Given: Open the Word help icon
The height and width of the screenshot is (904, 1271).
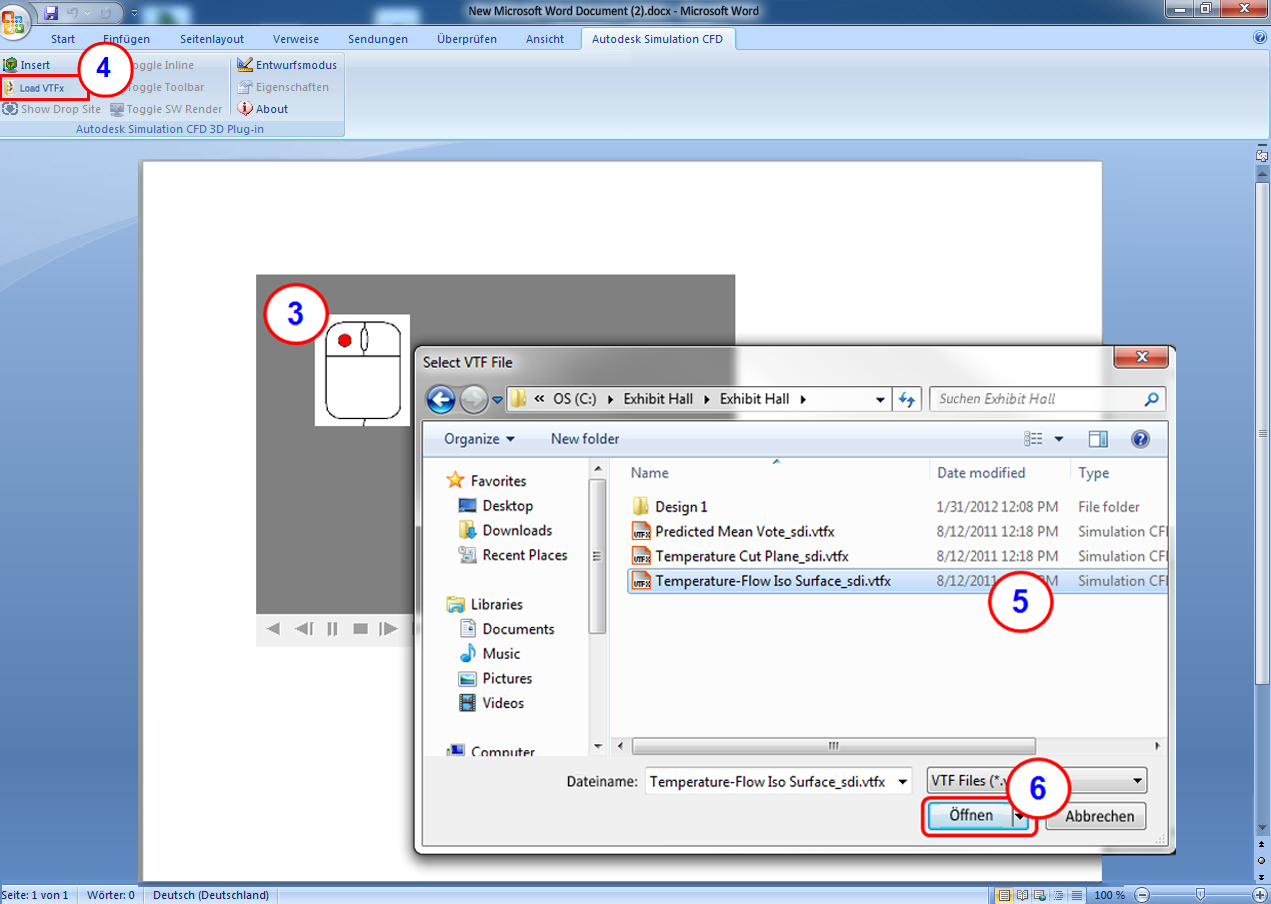Looking at the screenshot, I should (1260, 37).
